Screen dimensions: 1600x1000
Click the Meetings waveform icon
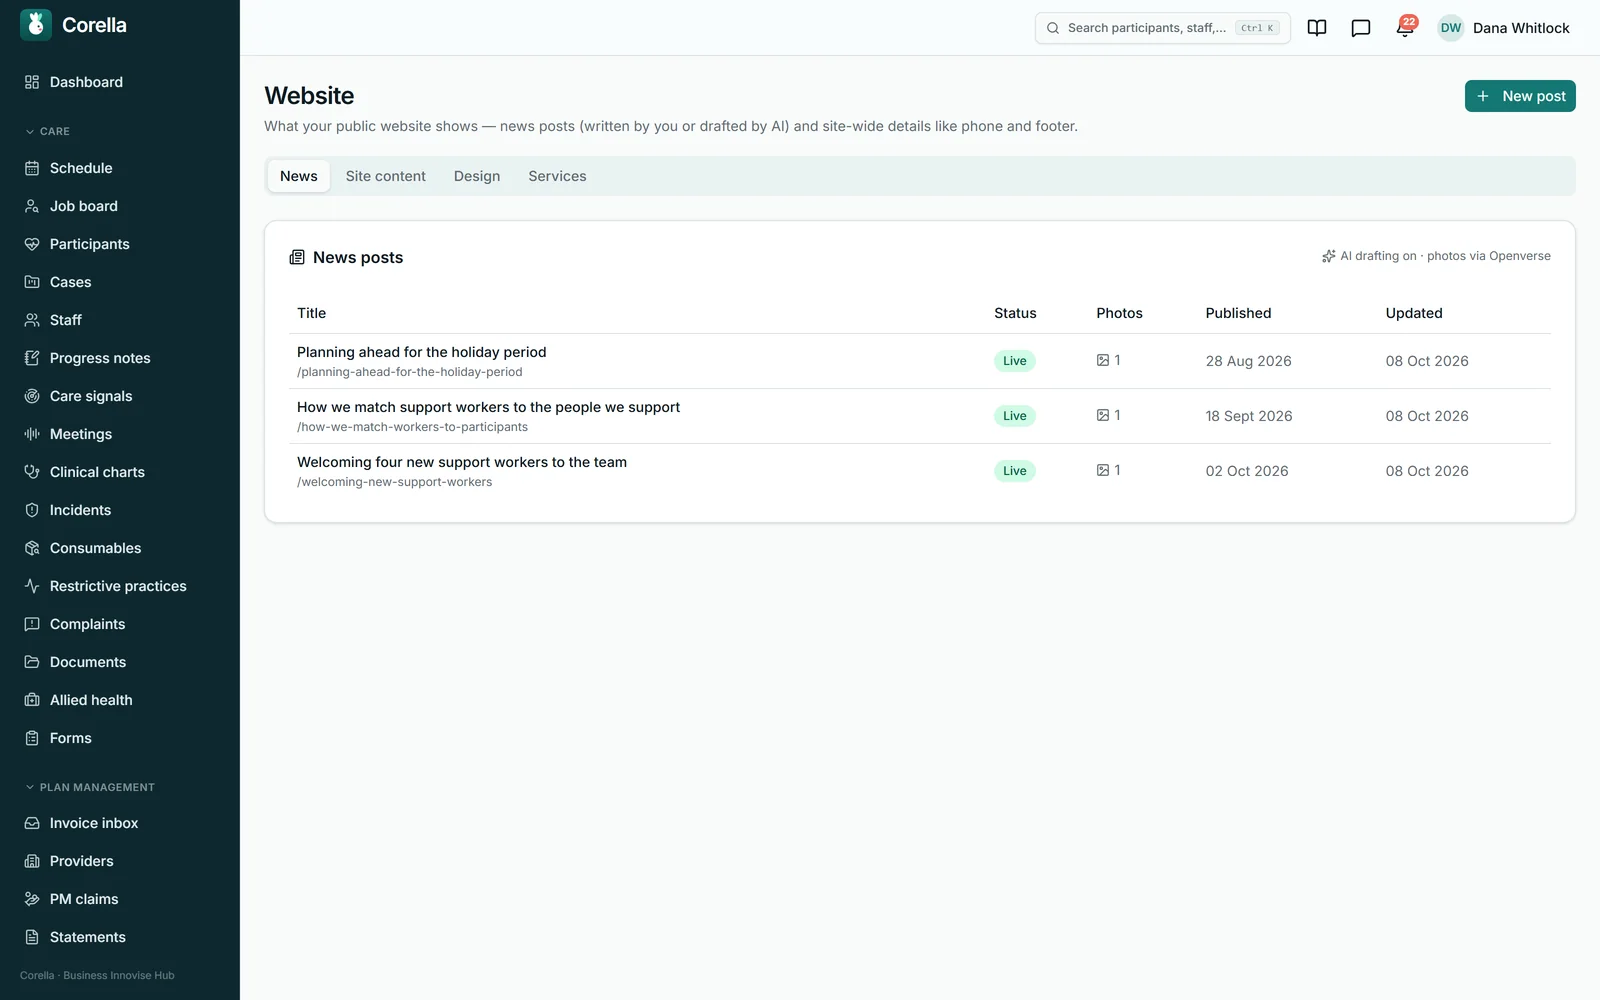coord(32,434)
